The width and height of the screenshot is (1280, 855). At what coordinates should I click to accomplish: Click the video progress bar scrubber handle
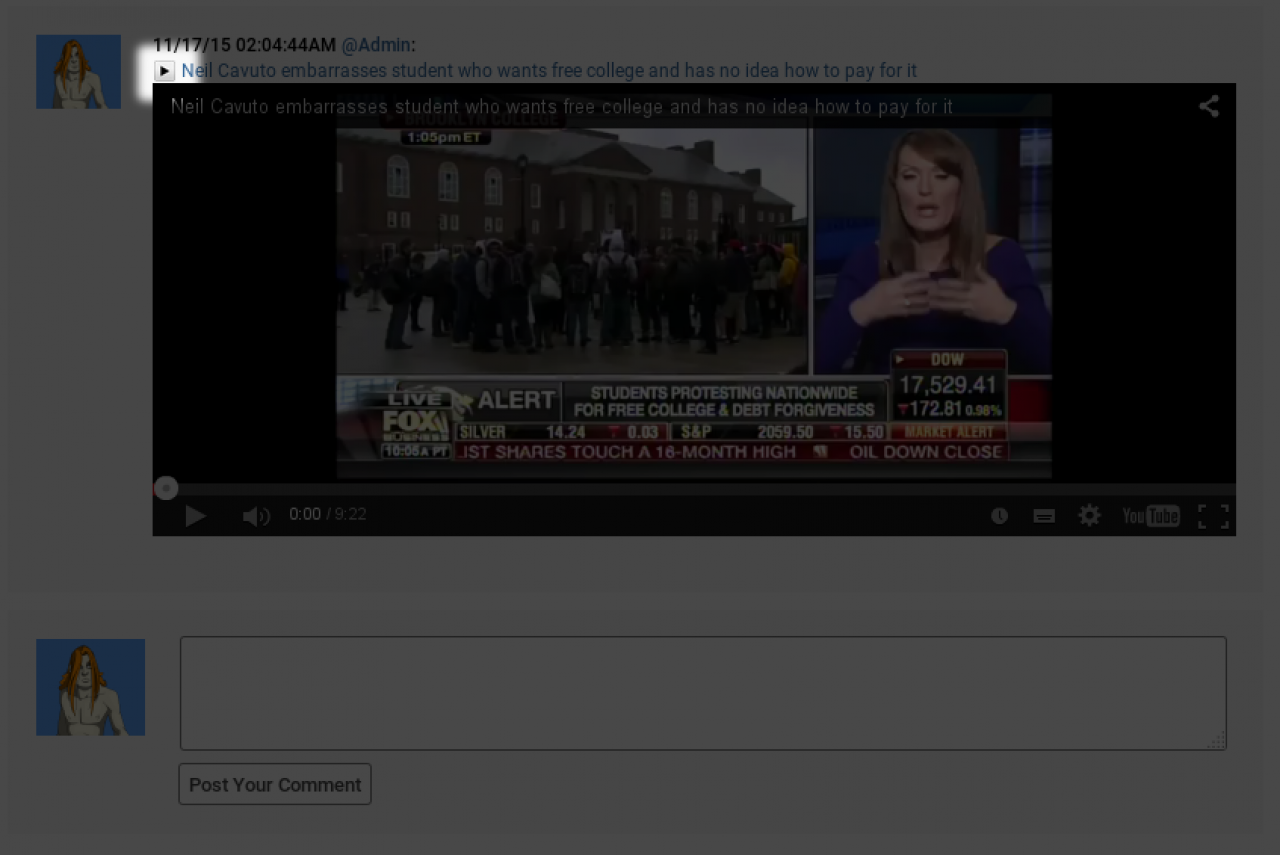[166, 488]
